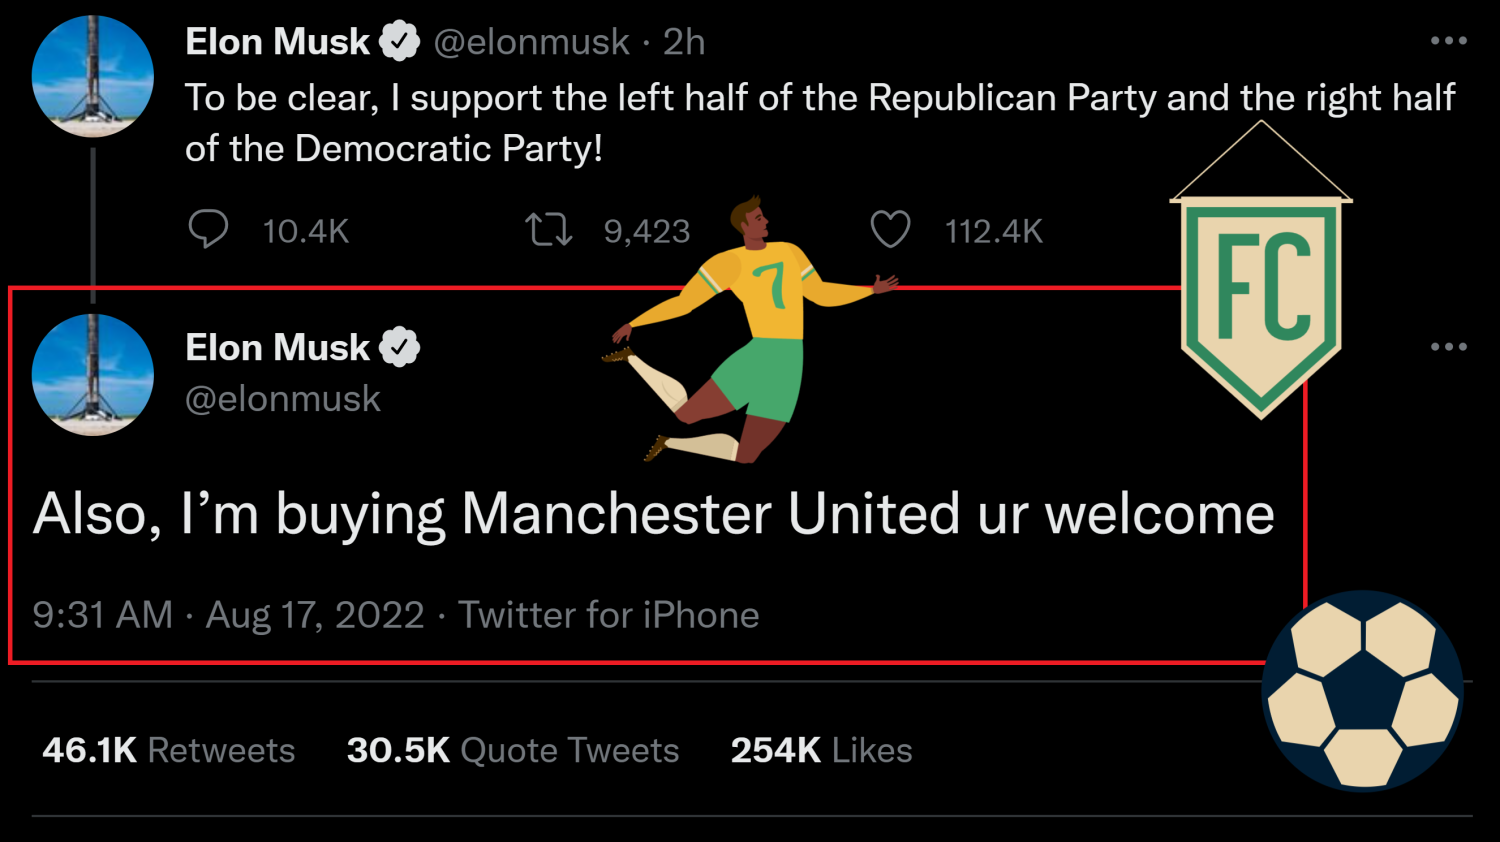Click the @elonmusk handle in top tweet
Image resolution: width=1500 pixels, height=842 pixels.
click(x=531, y=42)
